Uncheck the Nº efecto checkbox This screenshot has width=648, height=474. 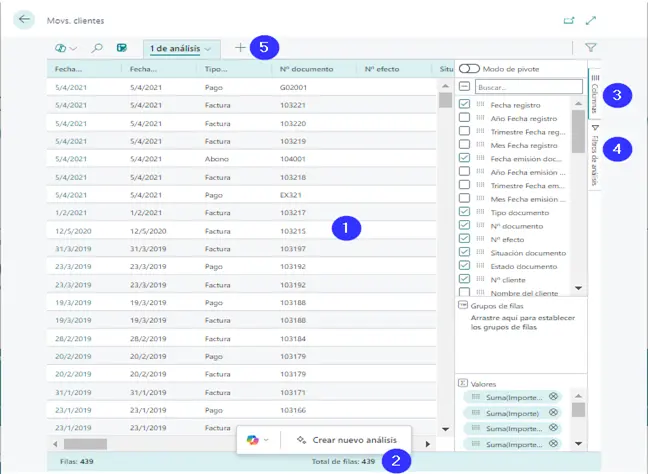[x=465, y=238]
